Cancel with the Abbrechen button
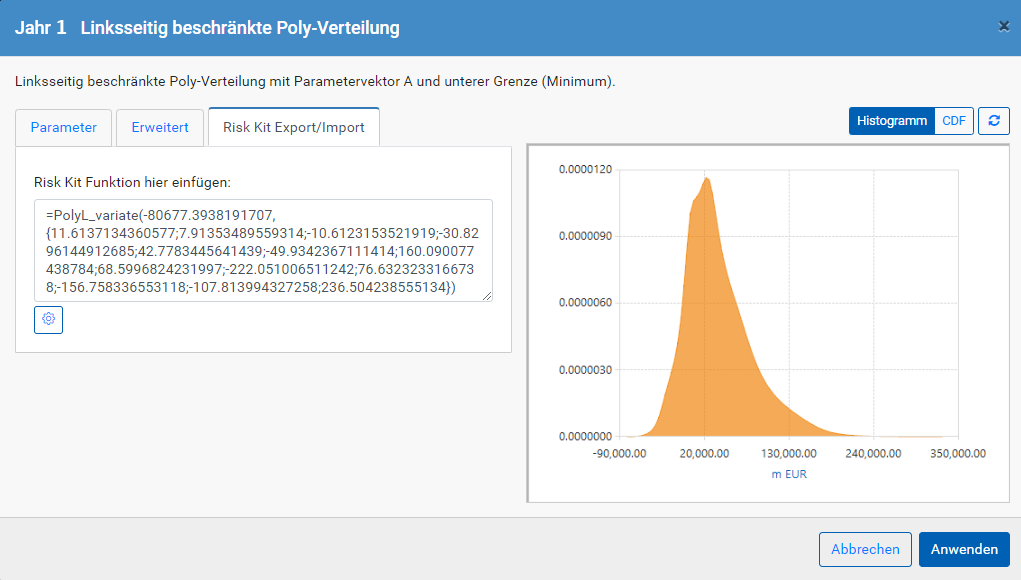Screen dimensions: 1021x580 pos(865,549)
